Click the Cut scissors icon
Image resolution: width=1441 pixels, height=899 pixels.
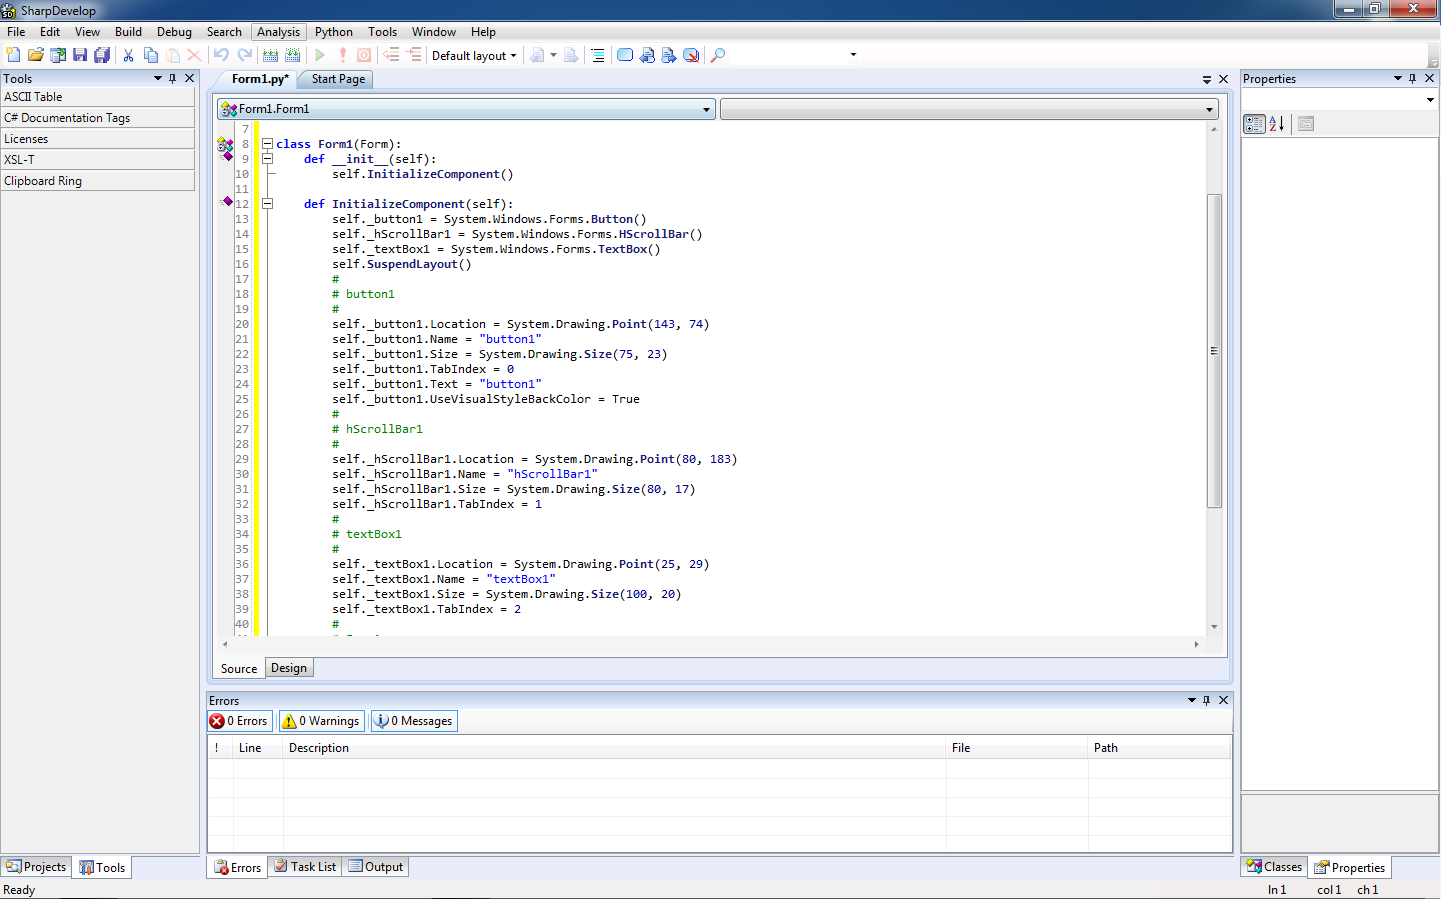pyautogui.click(x=129, y=55)
